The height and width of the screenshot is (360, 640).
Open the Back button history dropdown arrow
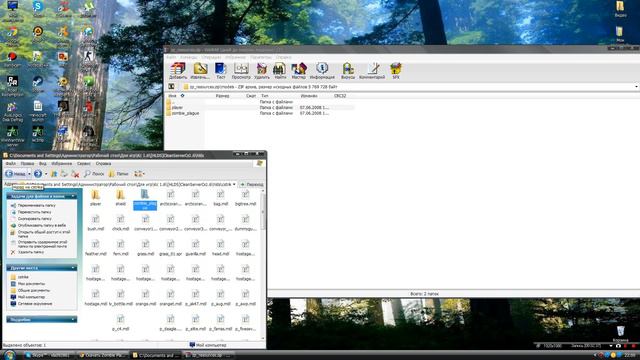click(29, 174)
